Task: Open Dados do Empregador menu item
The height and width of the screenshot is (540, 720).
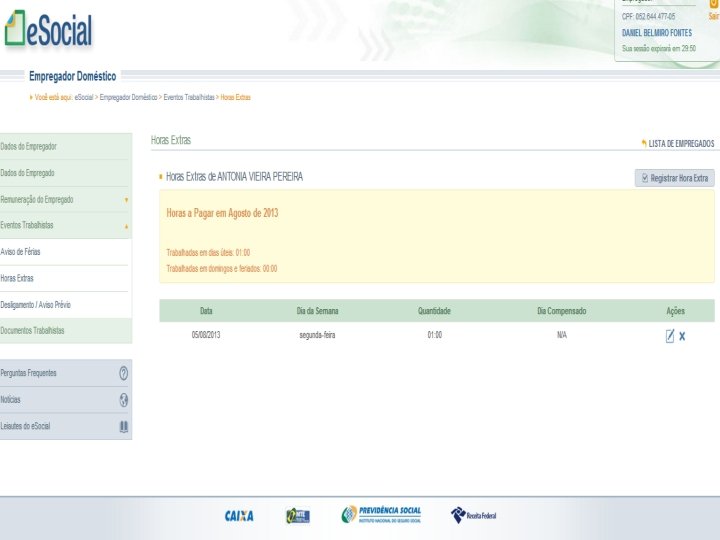Action: (x=66, y=146)
